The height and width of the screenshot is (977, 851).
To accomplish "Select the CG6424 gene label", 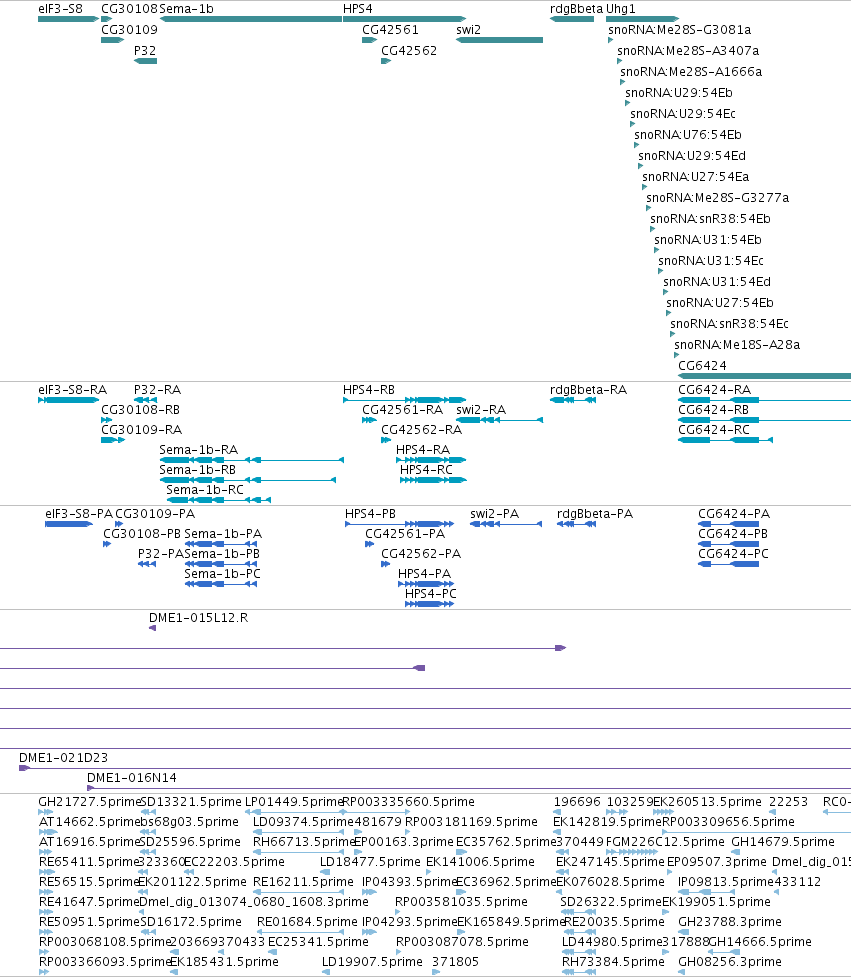I will coord(702,366).
